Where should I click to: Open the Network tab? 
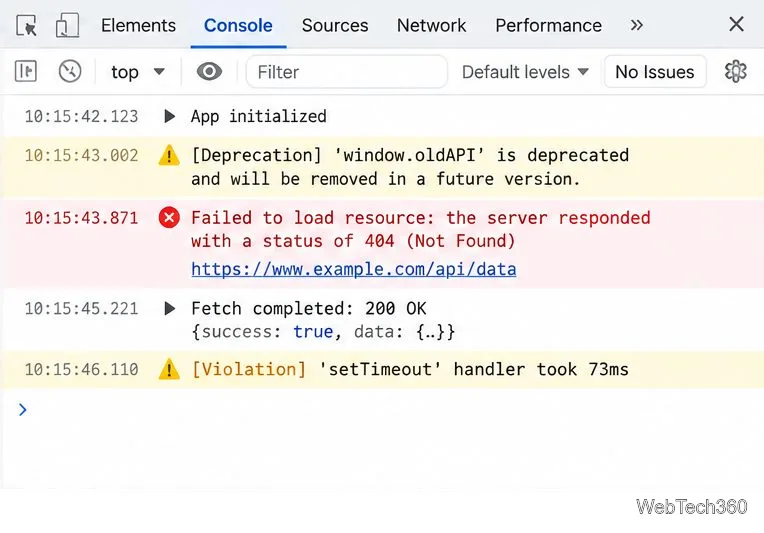tap(431, 25)
